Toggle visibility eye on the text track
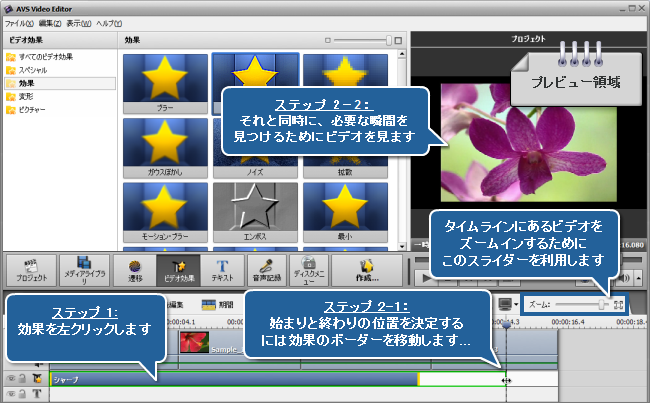 (11, 394)
